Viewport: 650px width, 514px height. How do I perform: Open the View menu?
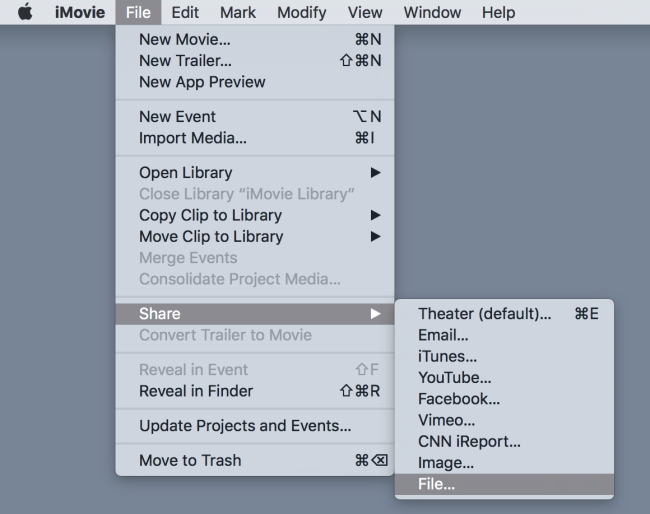tap(365, 12)
